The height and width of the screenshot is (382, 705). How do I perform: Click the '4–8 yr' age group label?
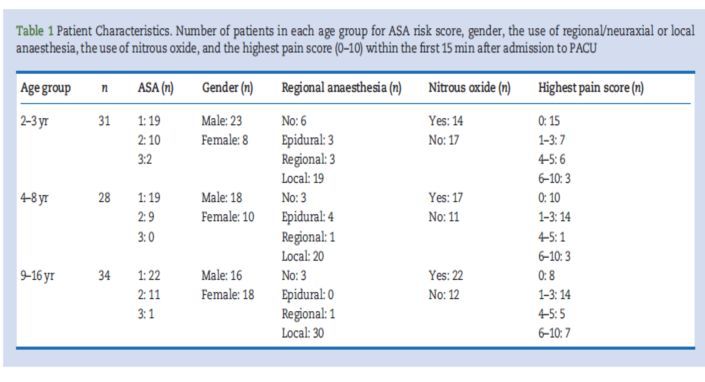coord(34,198)
